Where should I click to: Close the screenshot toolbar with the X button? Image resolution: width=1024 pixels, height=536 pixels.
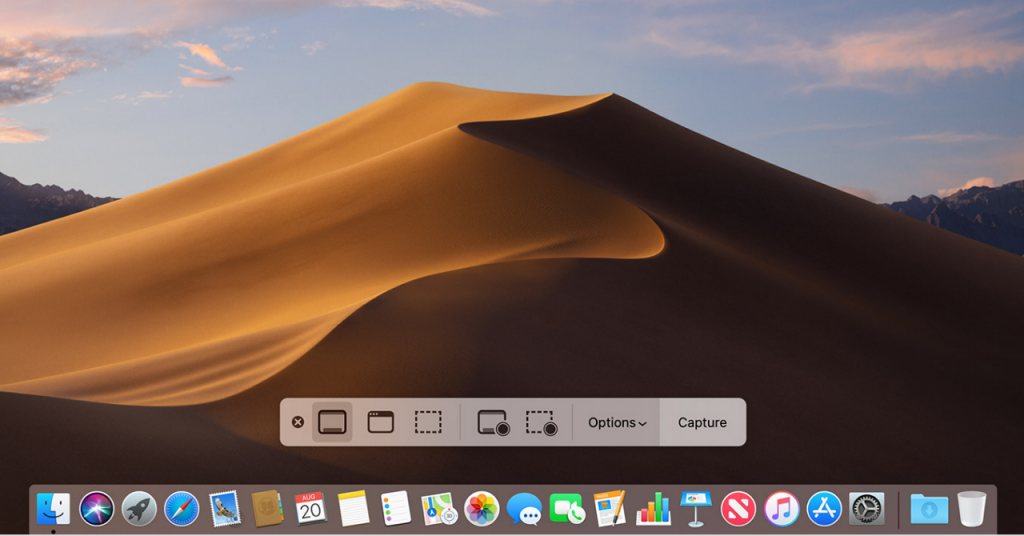pos(298,422)
